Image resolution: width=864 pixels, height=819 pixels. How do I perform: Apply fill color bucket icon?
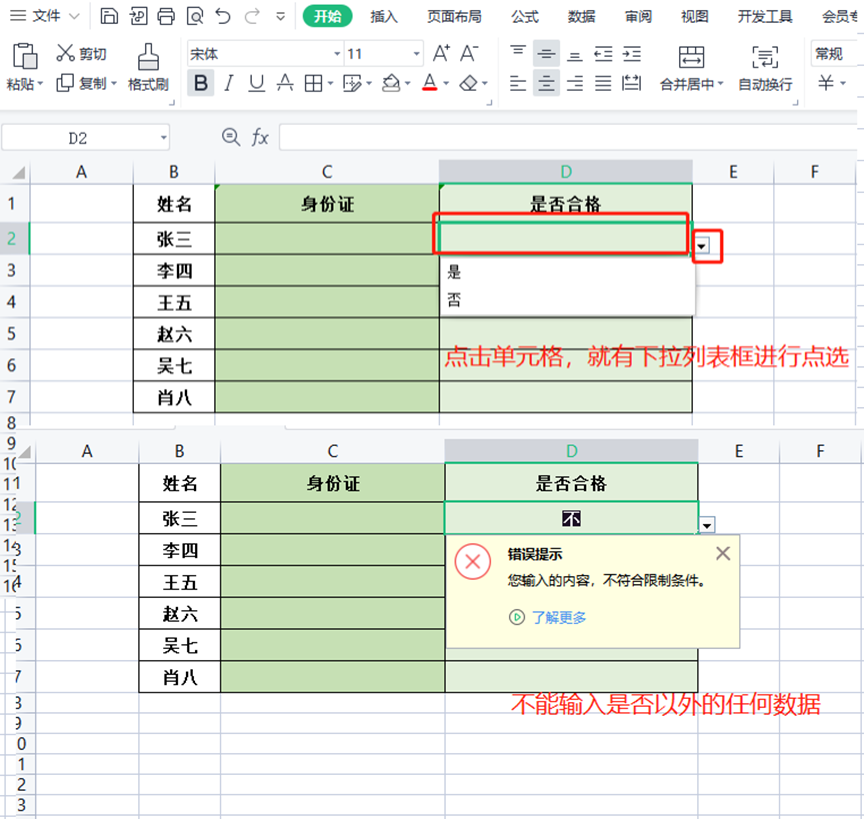pos(391,83)
